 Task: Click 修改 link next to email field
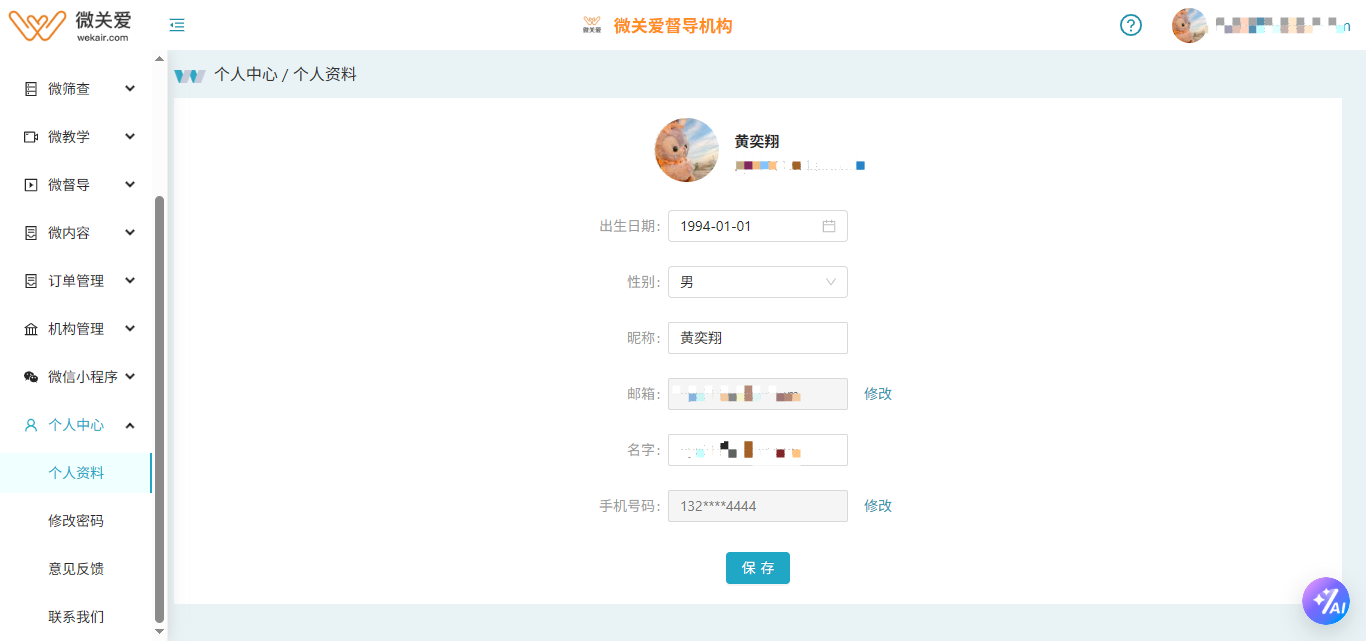877,394
